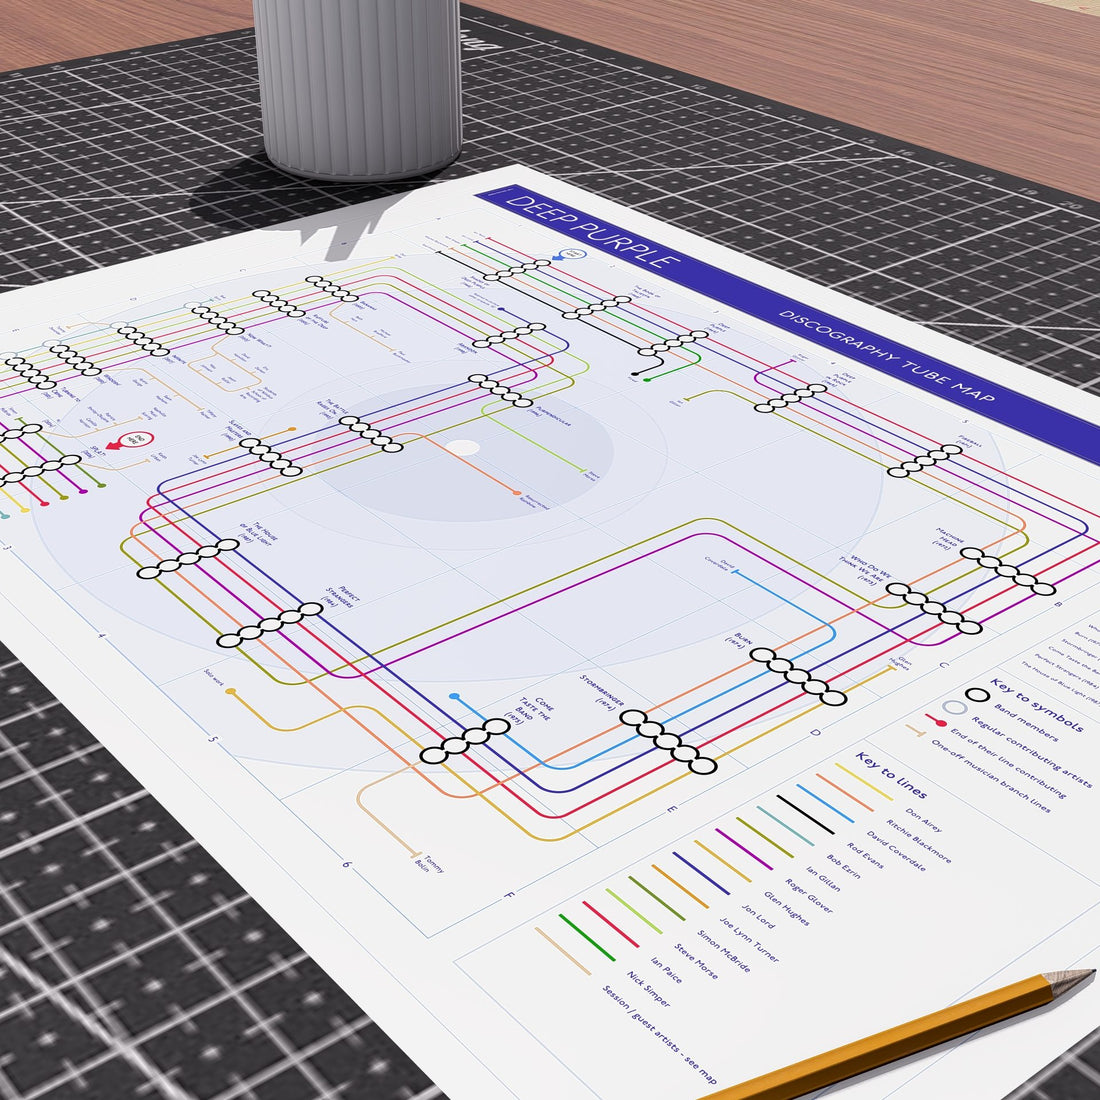The width and height of the screenshot is (1100, 1100).
Task: Click the red end-of-line dot symbol
Action: point(941,723)
